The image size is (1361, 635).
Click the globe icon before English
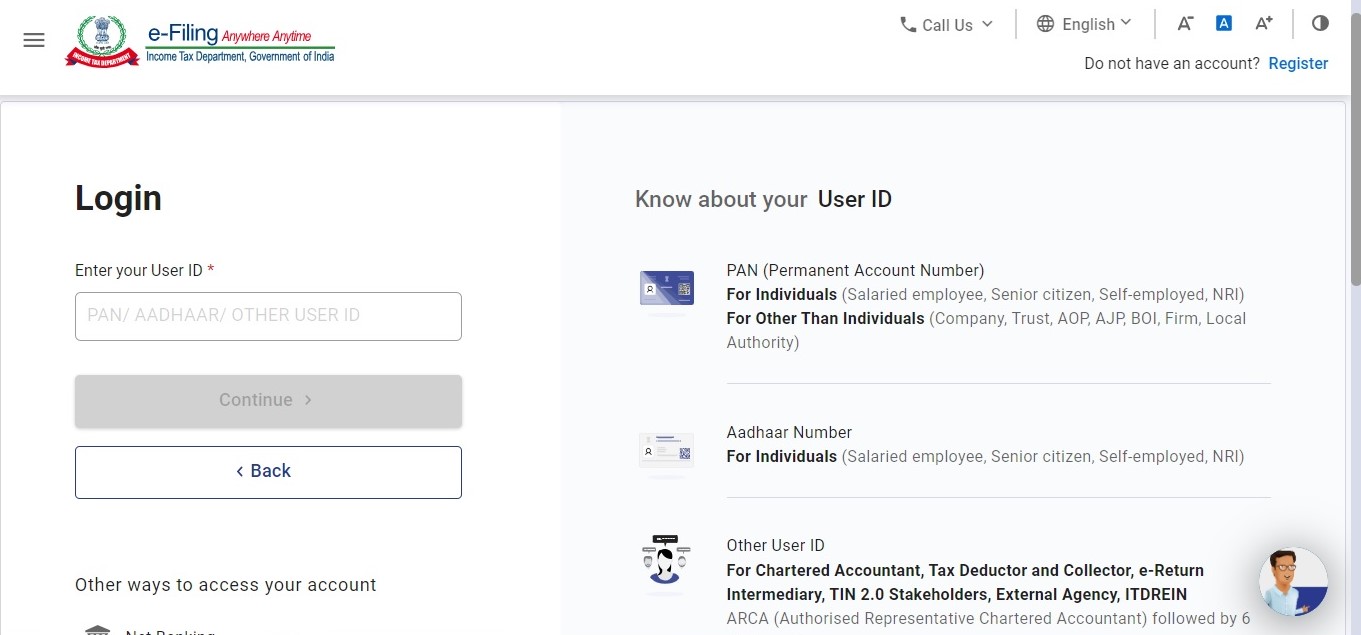pyautogui.click(x=1045, y=24)
